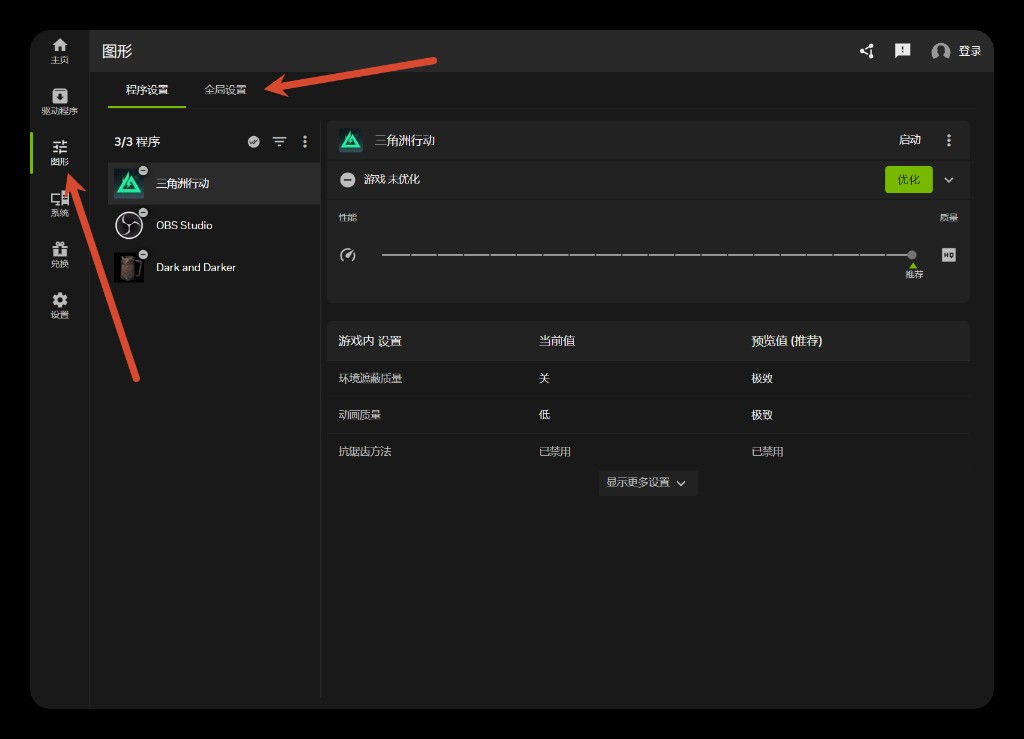The image size is (1024, 739).
Task: Click the checkmark badge icon beside 3/3 程序
Action: click(254, 142)
